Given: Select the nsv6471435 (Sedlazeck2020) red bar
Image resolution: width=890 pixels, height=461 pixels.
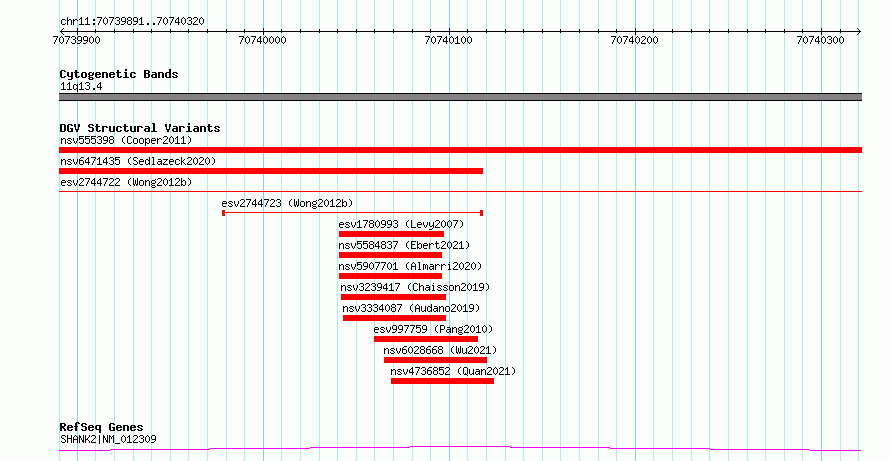Looking at the screenshot, I should [271, 171].
